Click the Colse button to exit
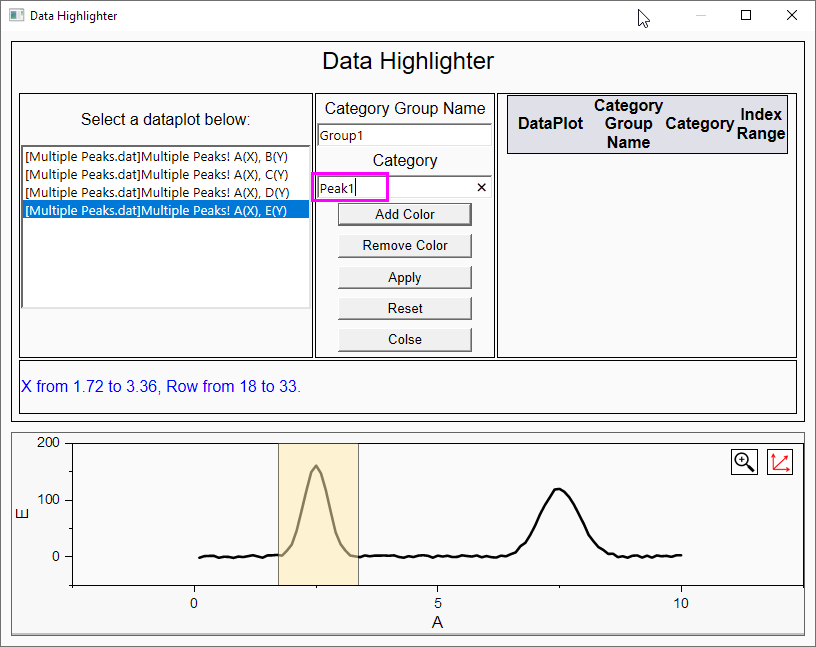The width and height of the screenshot is (816, 647). pyautogui.click(x=404, y=340)
